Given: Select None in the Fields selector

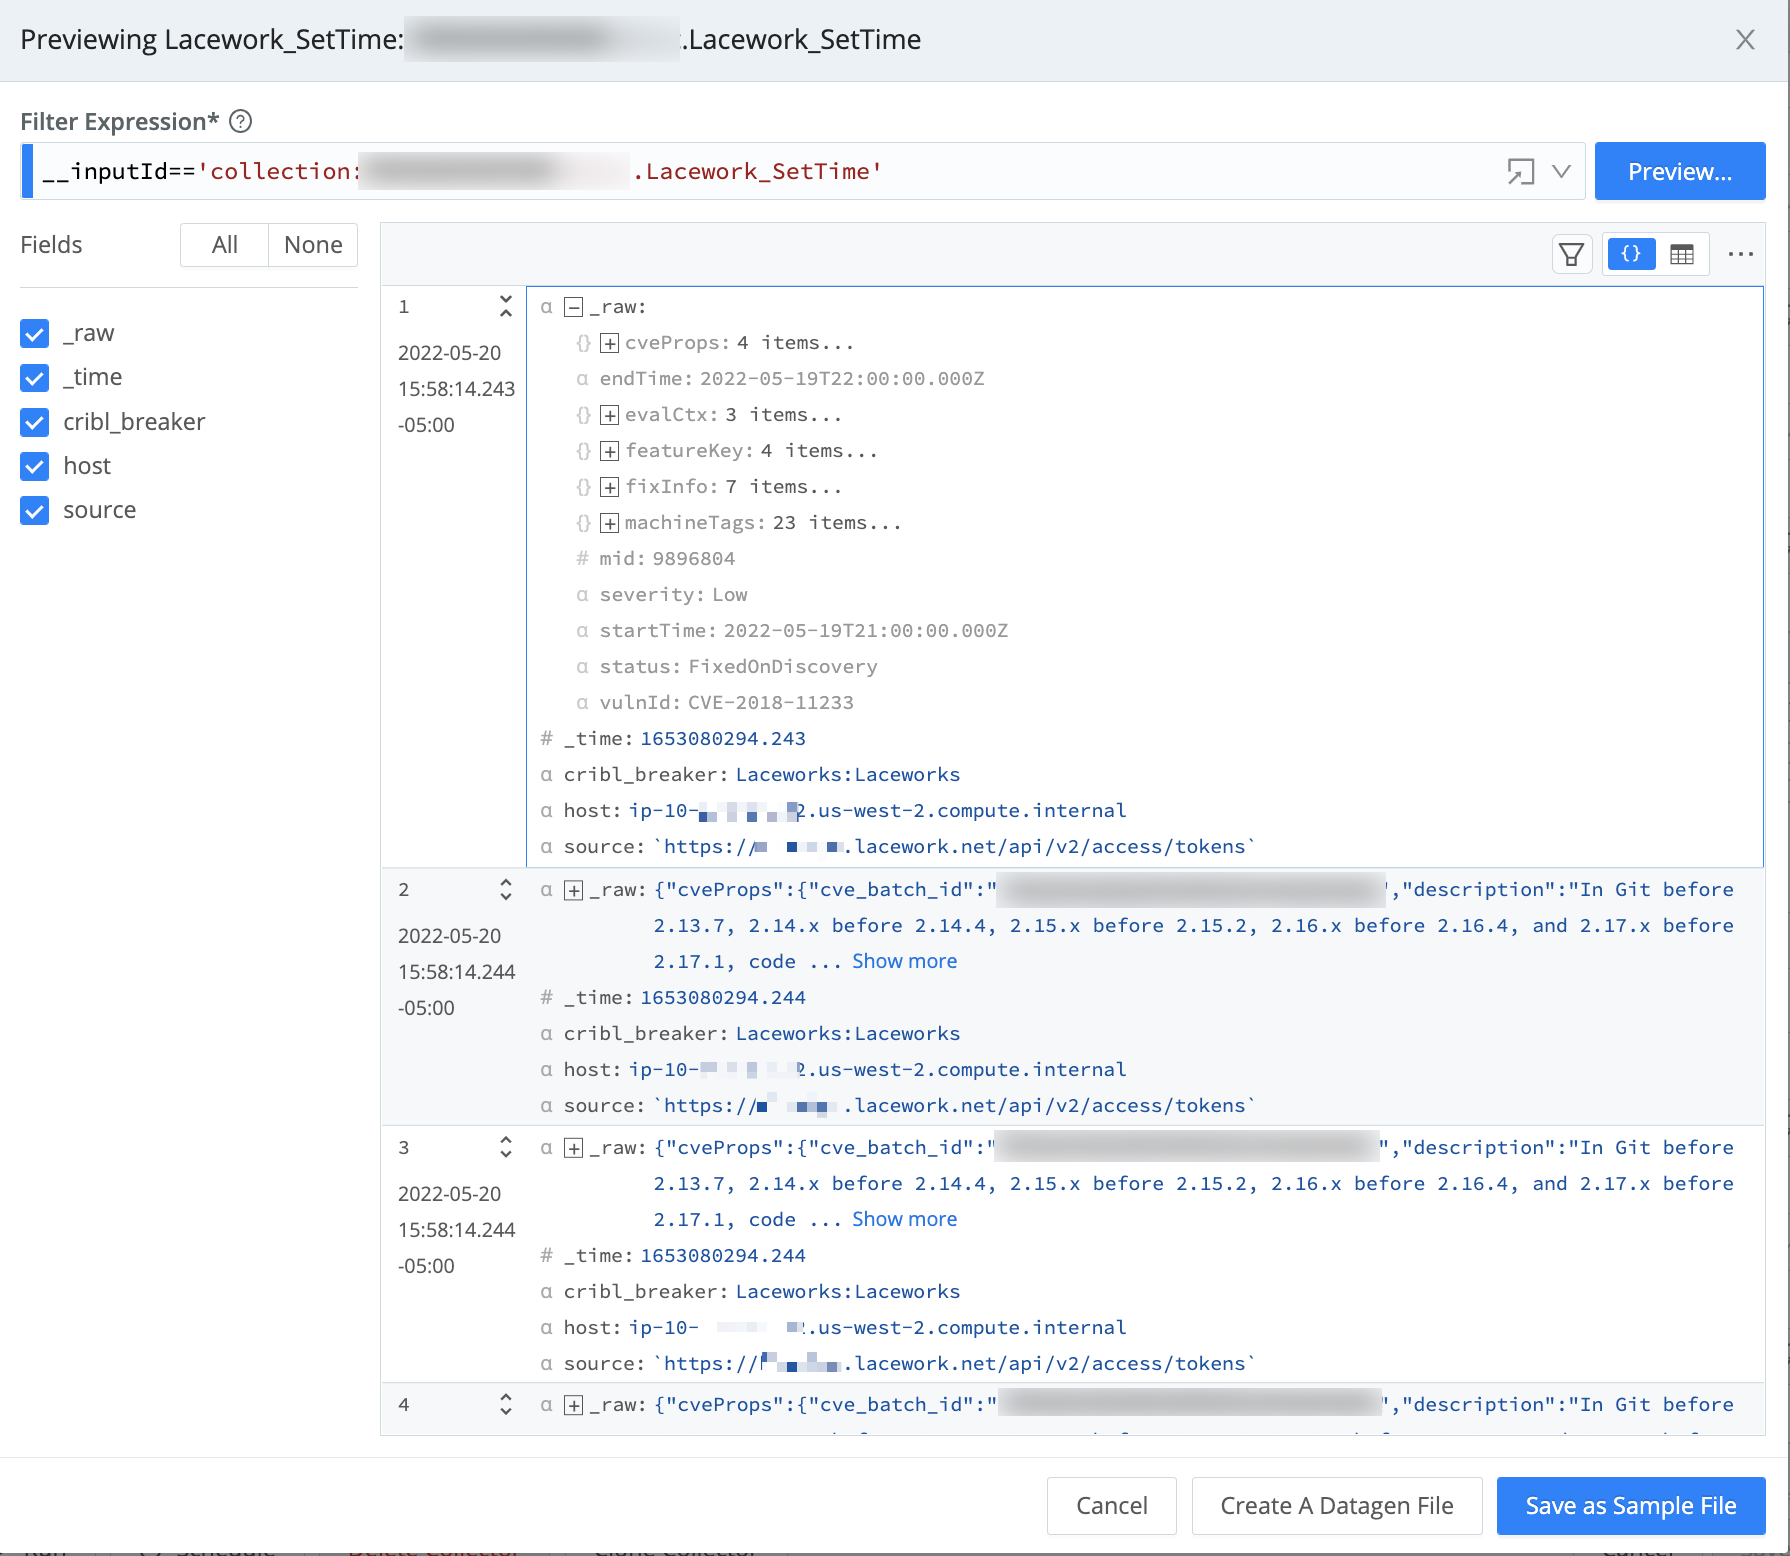Looking at the screenshot, I should click(312, 244).
